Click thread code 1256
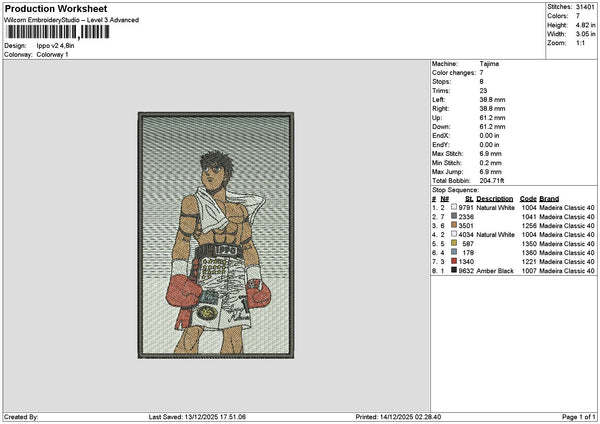Screen dimensions: 600x424 coord(529,226)
